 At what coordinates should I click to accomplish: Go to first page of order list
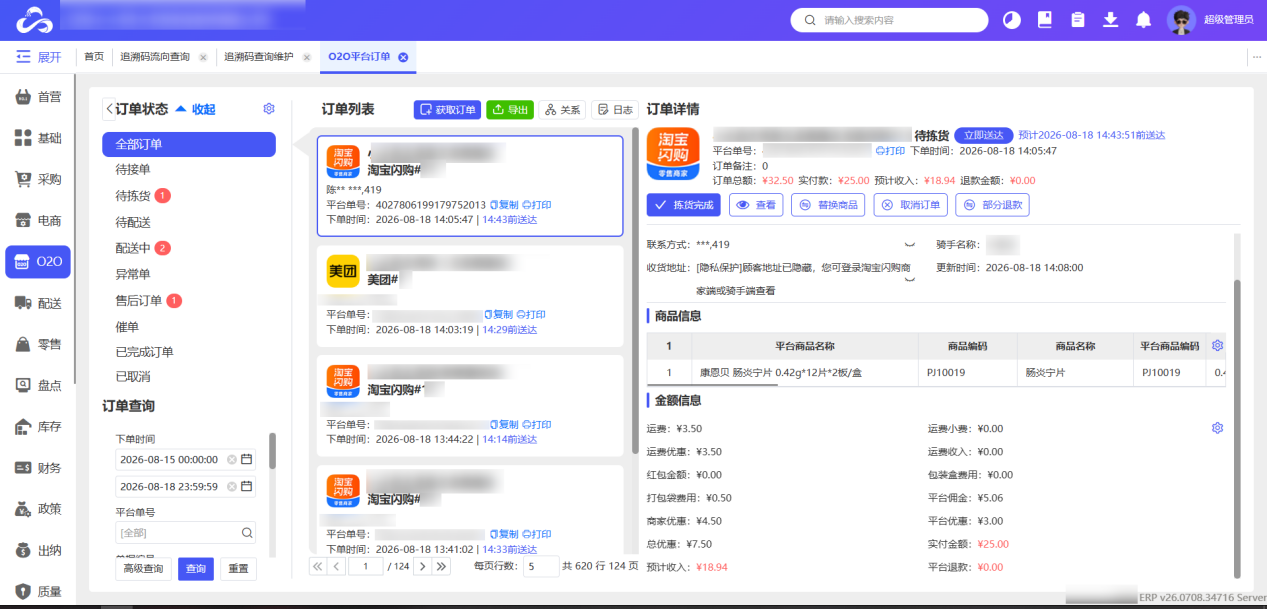[x=318, y=566]
